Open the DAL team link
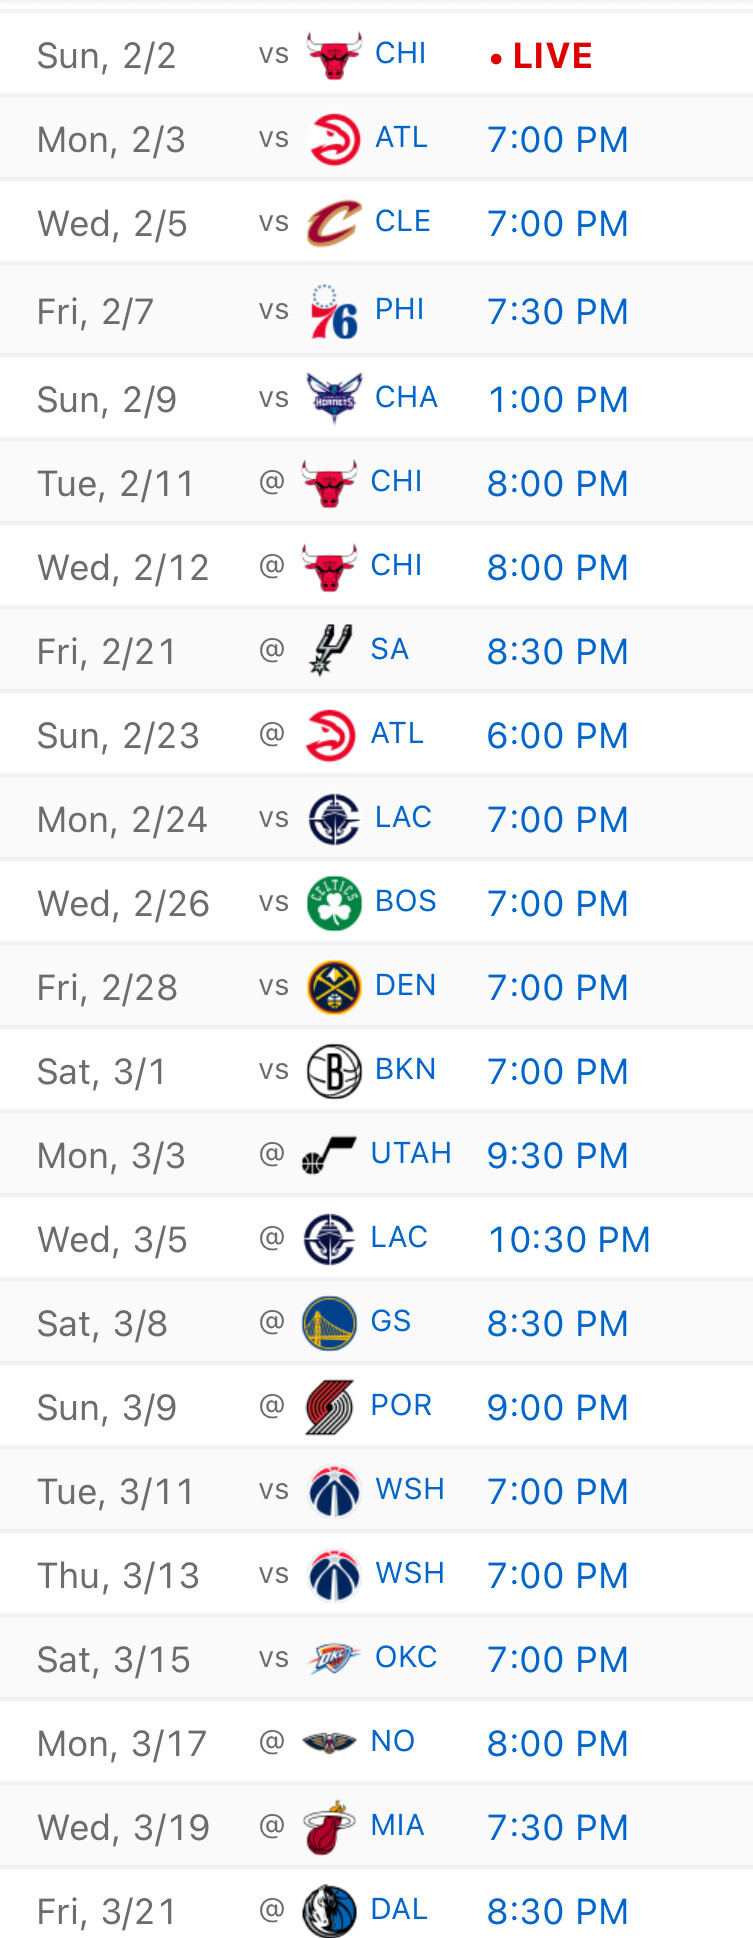Image resolution: width=753 pixels, height=1938 pixels. [x=399, y=1909]
